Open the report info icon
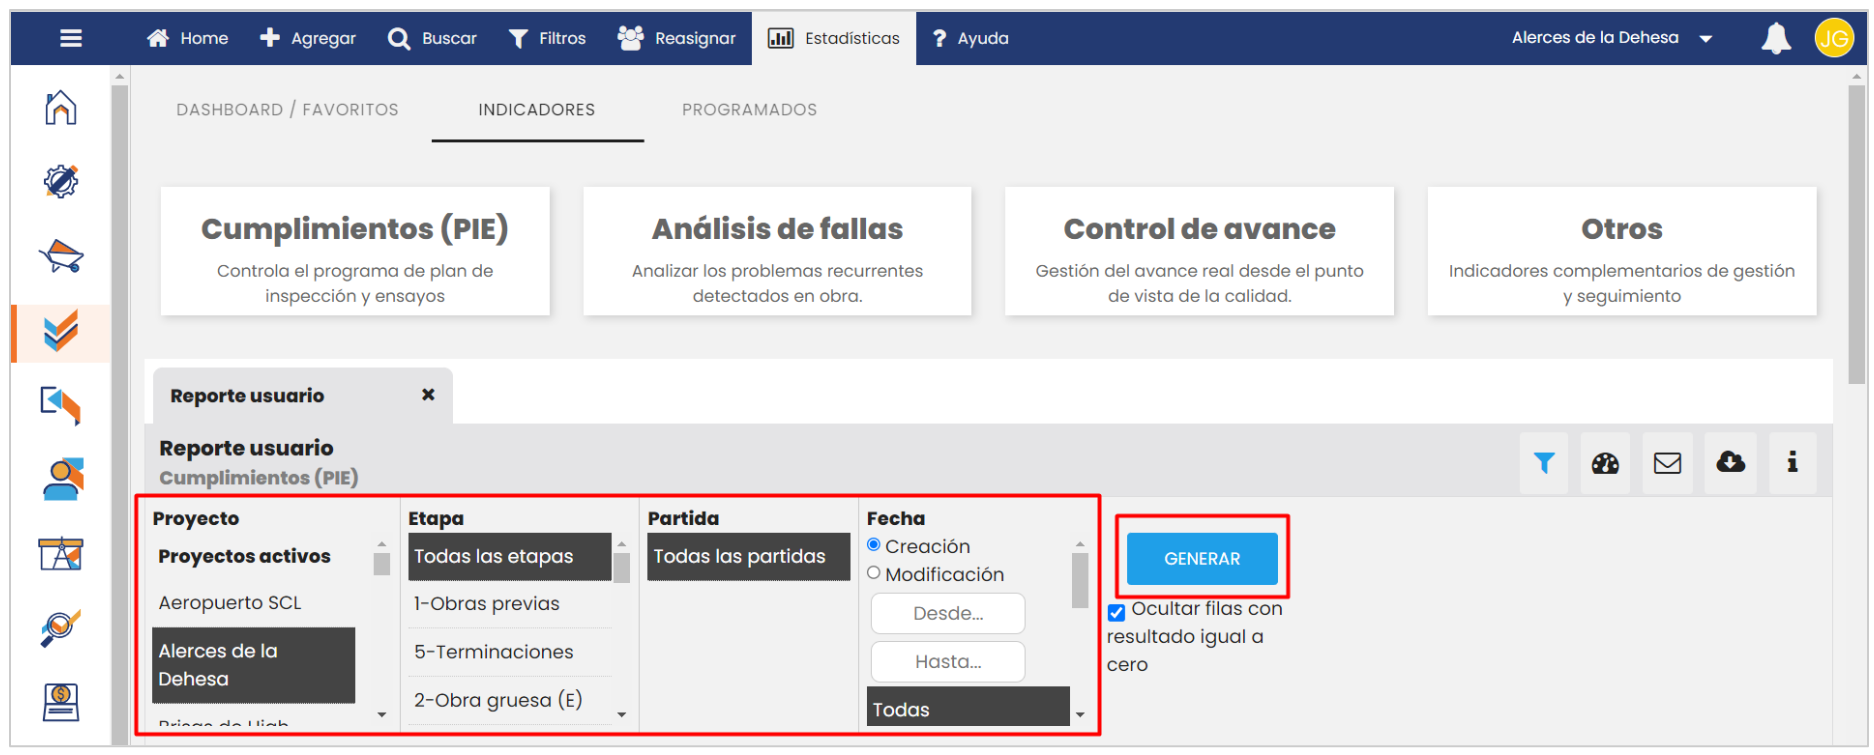 pos(1792,462)
